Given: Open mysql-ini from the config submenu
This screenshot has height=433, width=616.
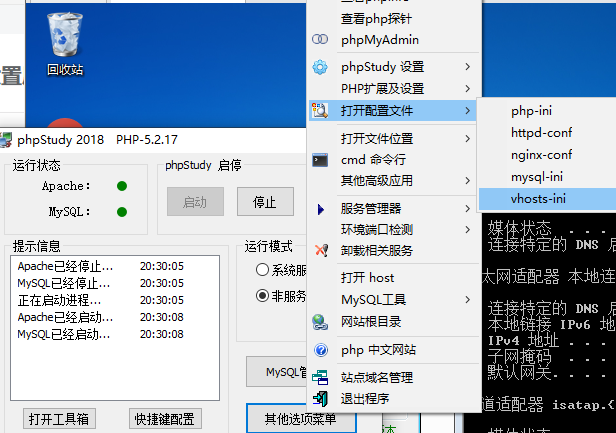Looking at the screenshot, I should tap(547, 177).
